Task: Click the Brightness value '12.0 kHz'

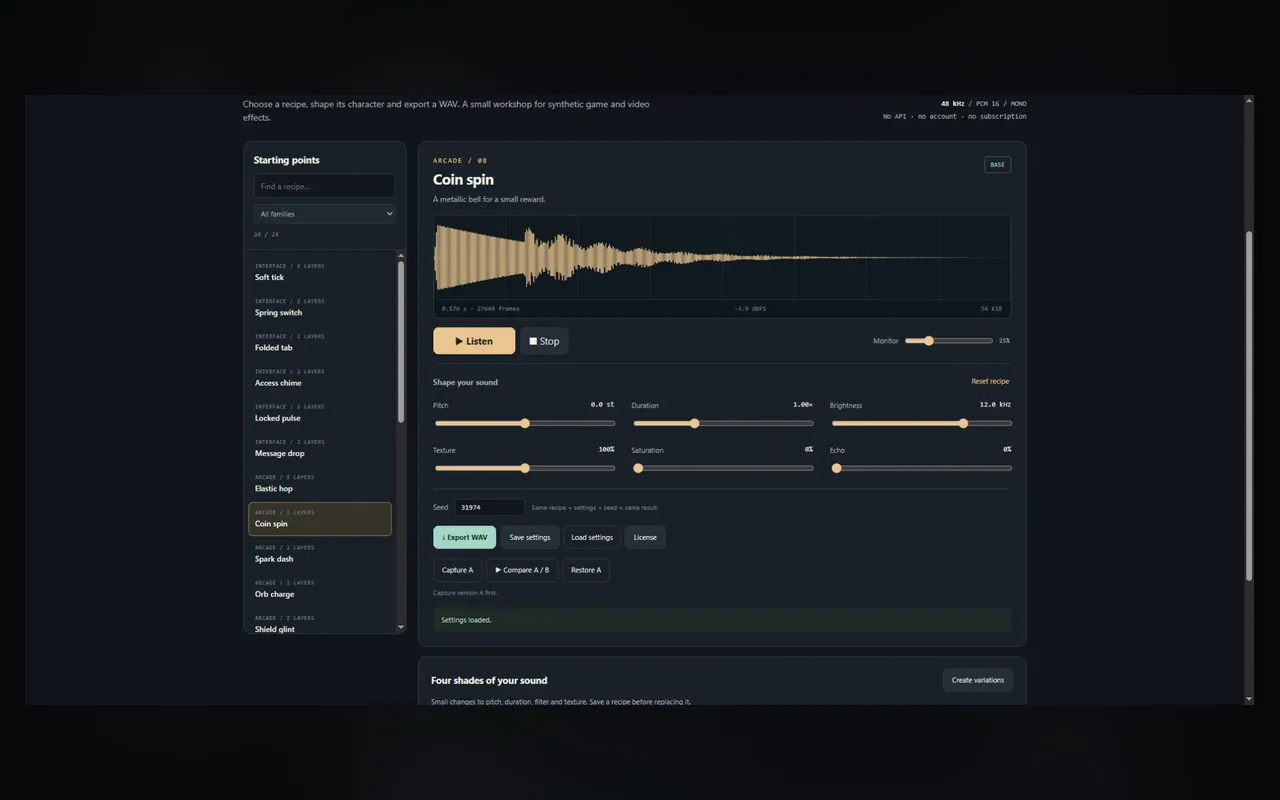Action: (x=996, y=405)
